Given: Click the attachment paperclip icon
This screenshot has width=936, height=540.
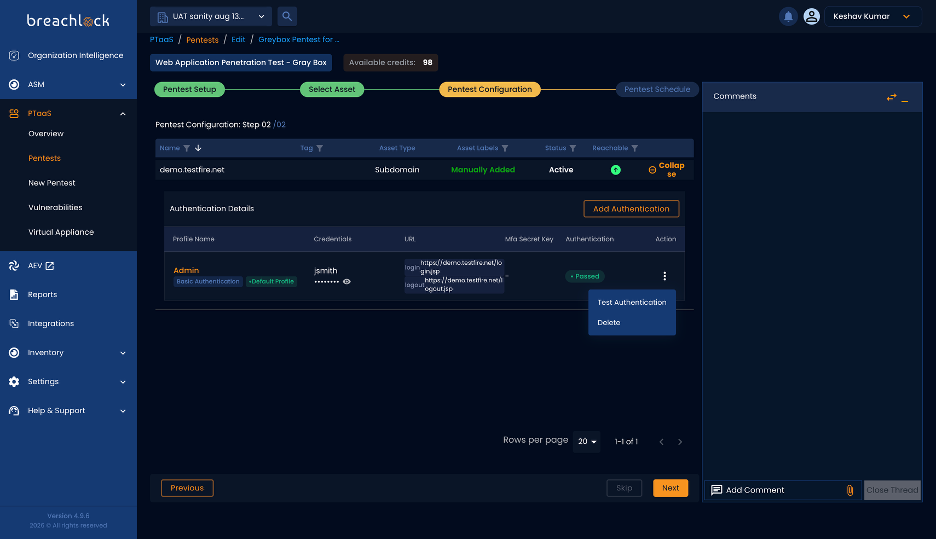Looking at the screenshot, I should [x=850, y=490].
